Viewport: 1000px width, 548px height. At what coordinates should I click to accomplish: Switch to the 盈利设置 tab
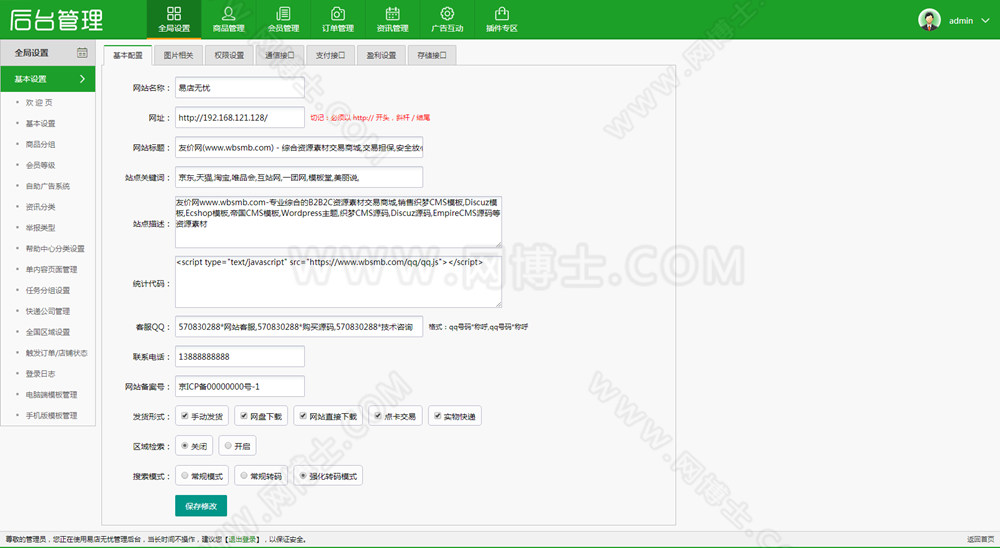381,56
